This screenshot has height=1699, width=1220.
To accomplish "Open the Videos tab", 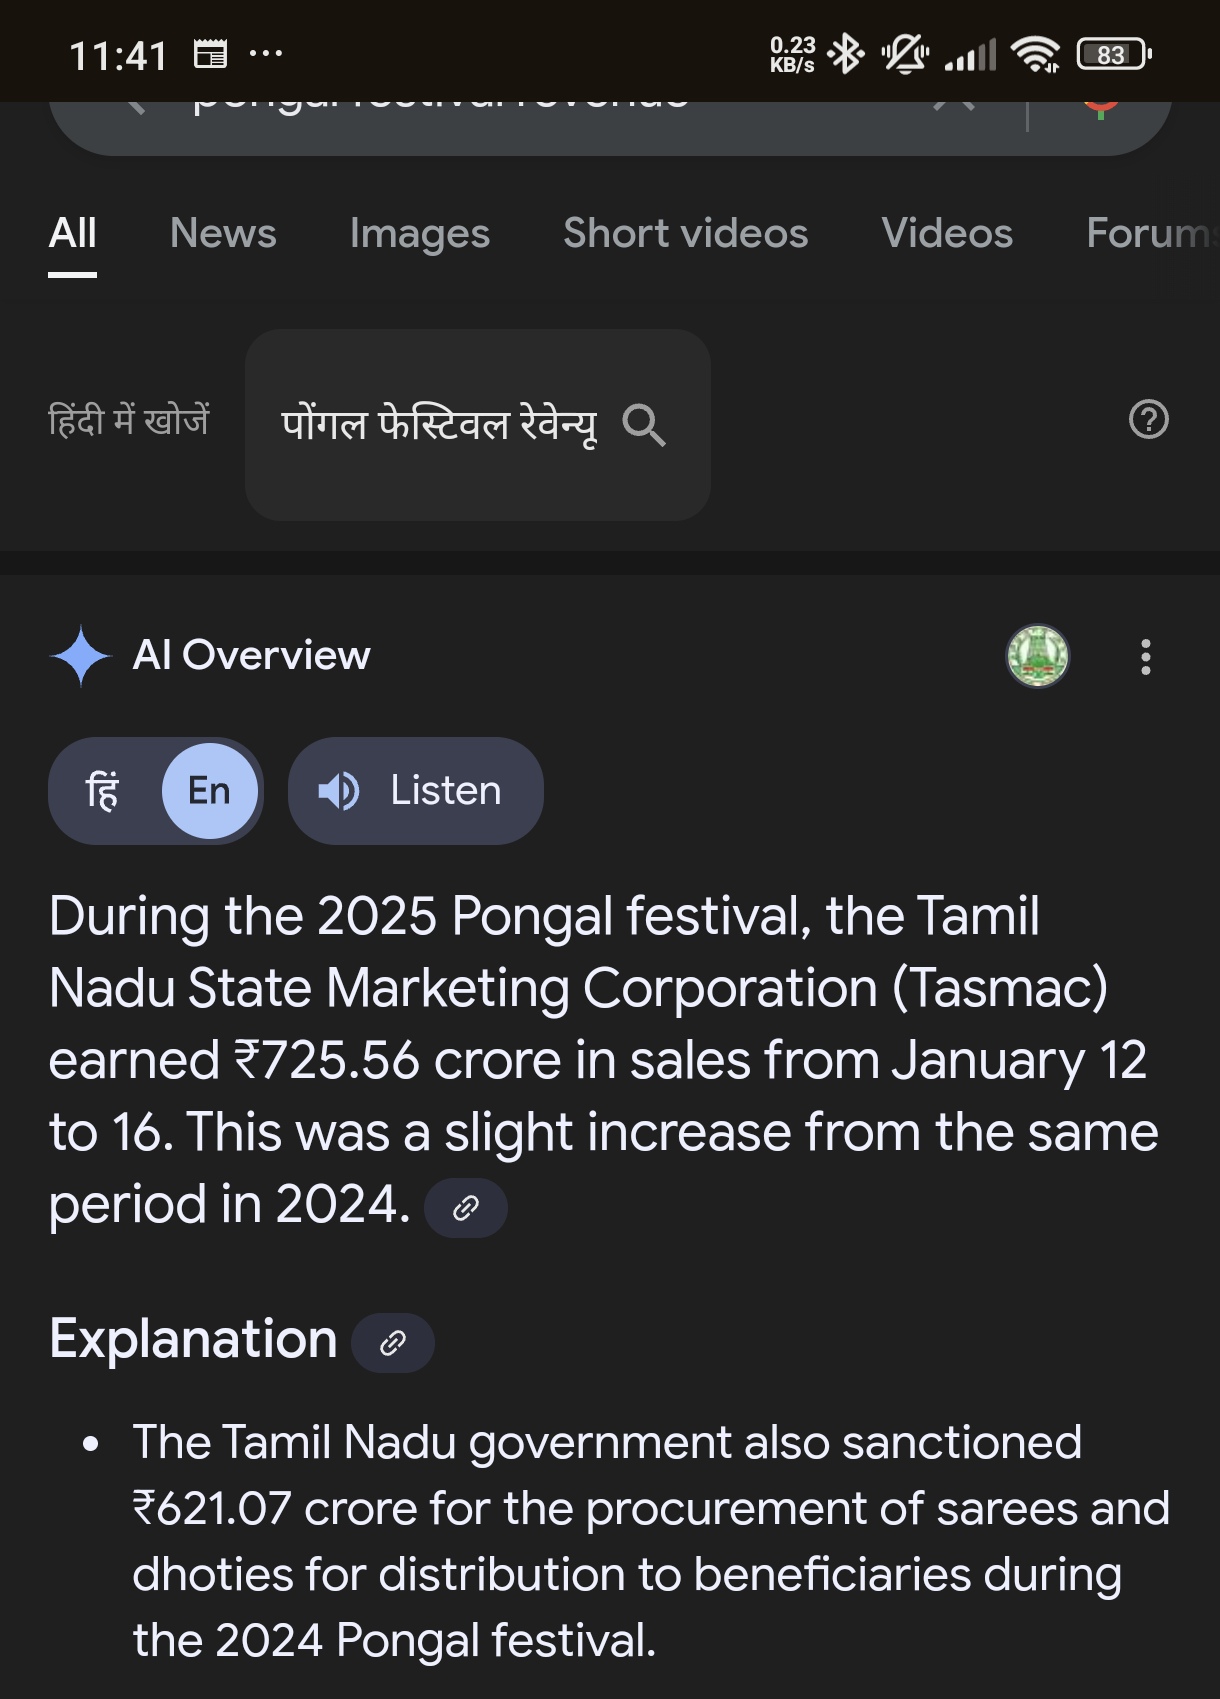I will (947, 233).
